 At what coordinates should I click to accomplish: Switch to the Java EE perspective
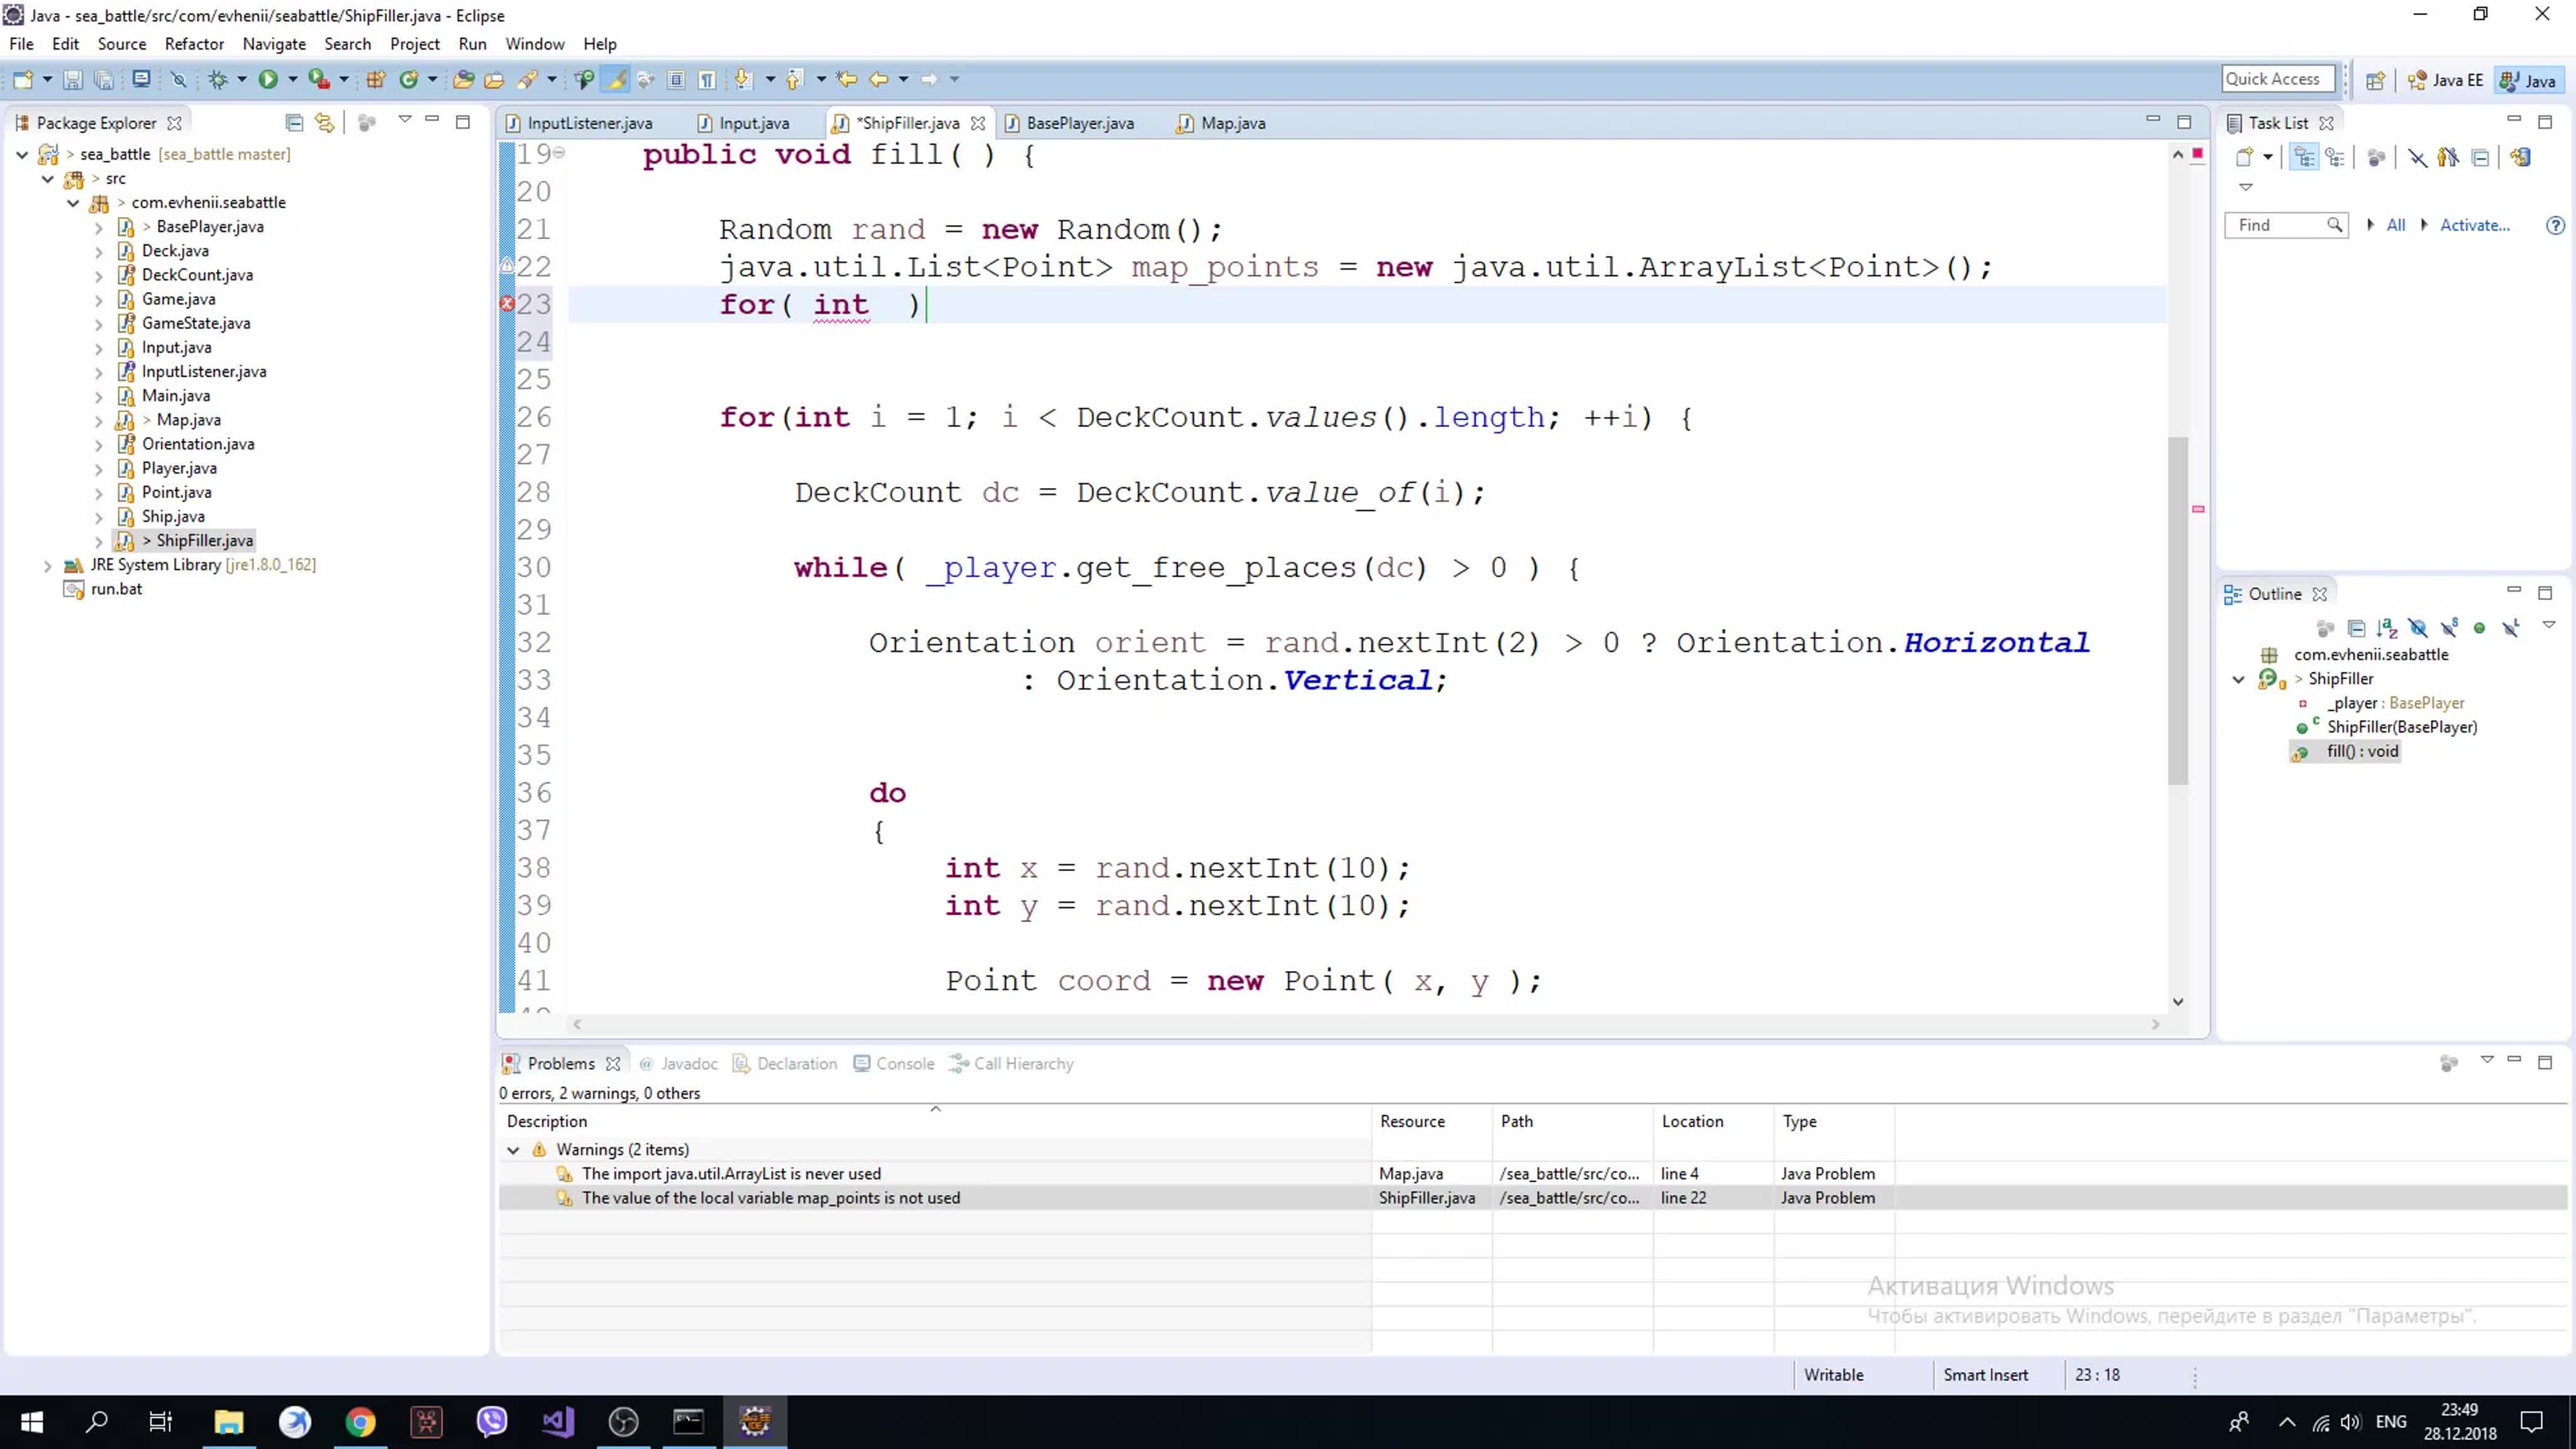tap(2446, 81)
